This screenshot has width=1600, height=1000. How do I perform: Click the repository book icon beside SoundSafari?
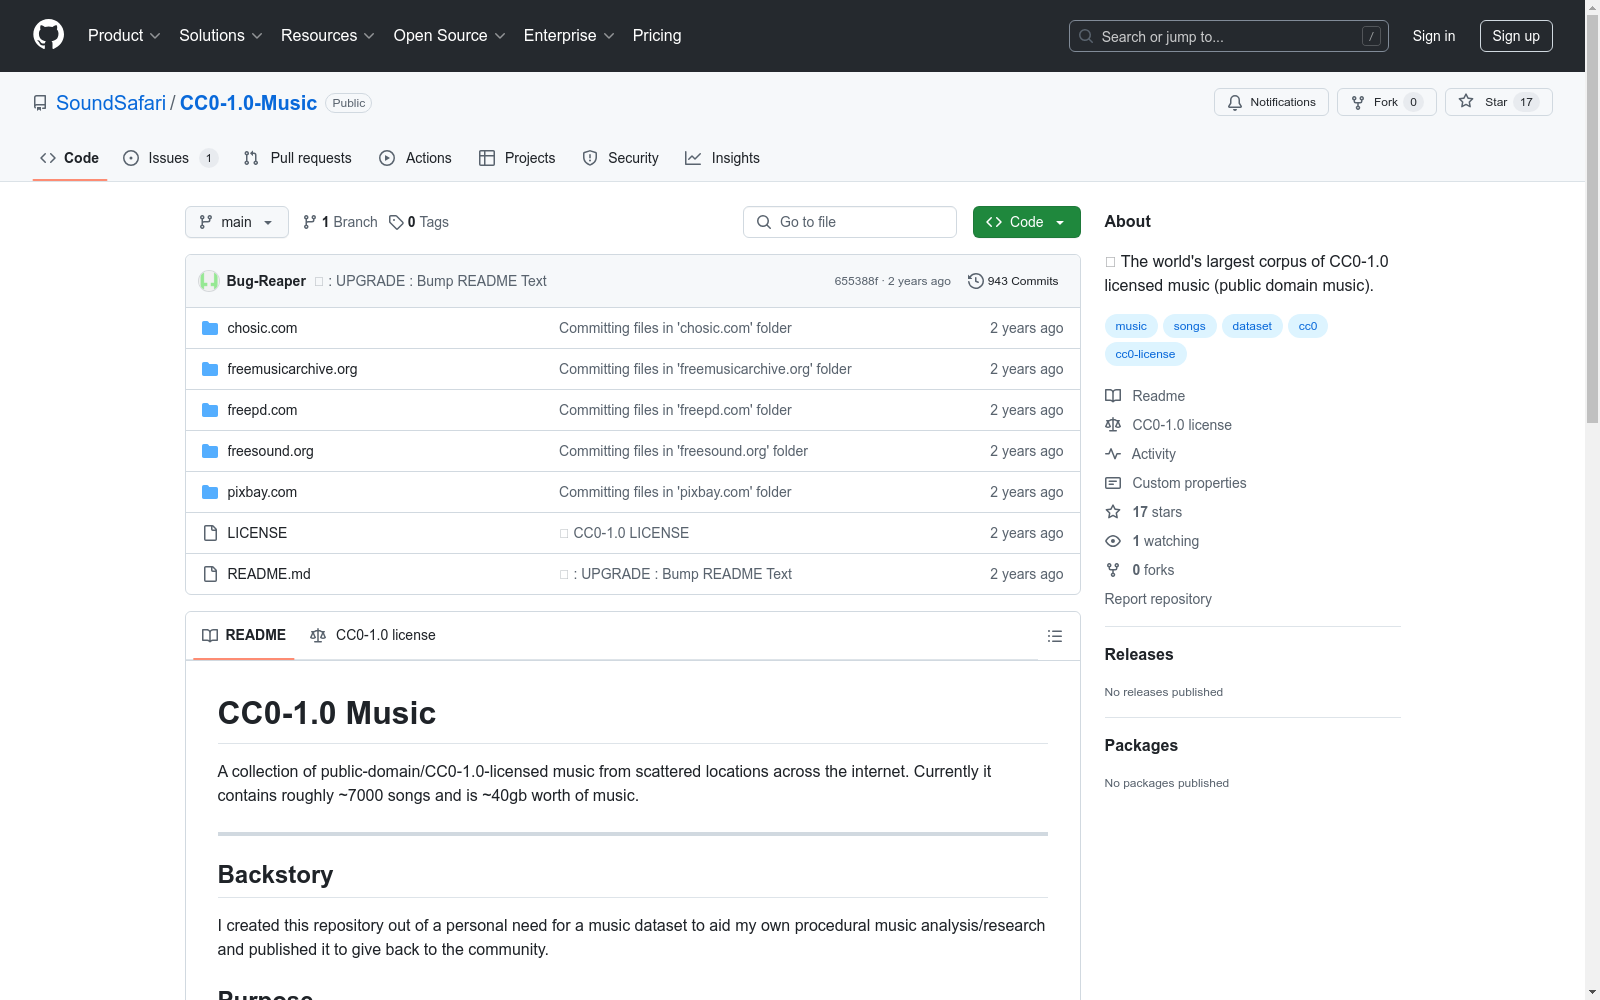point(40,103)
